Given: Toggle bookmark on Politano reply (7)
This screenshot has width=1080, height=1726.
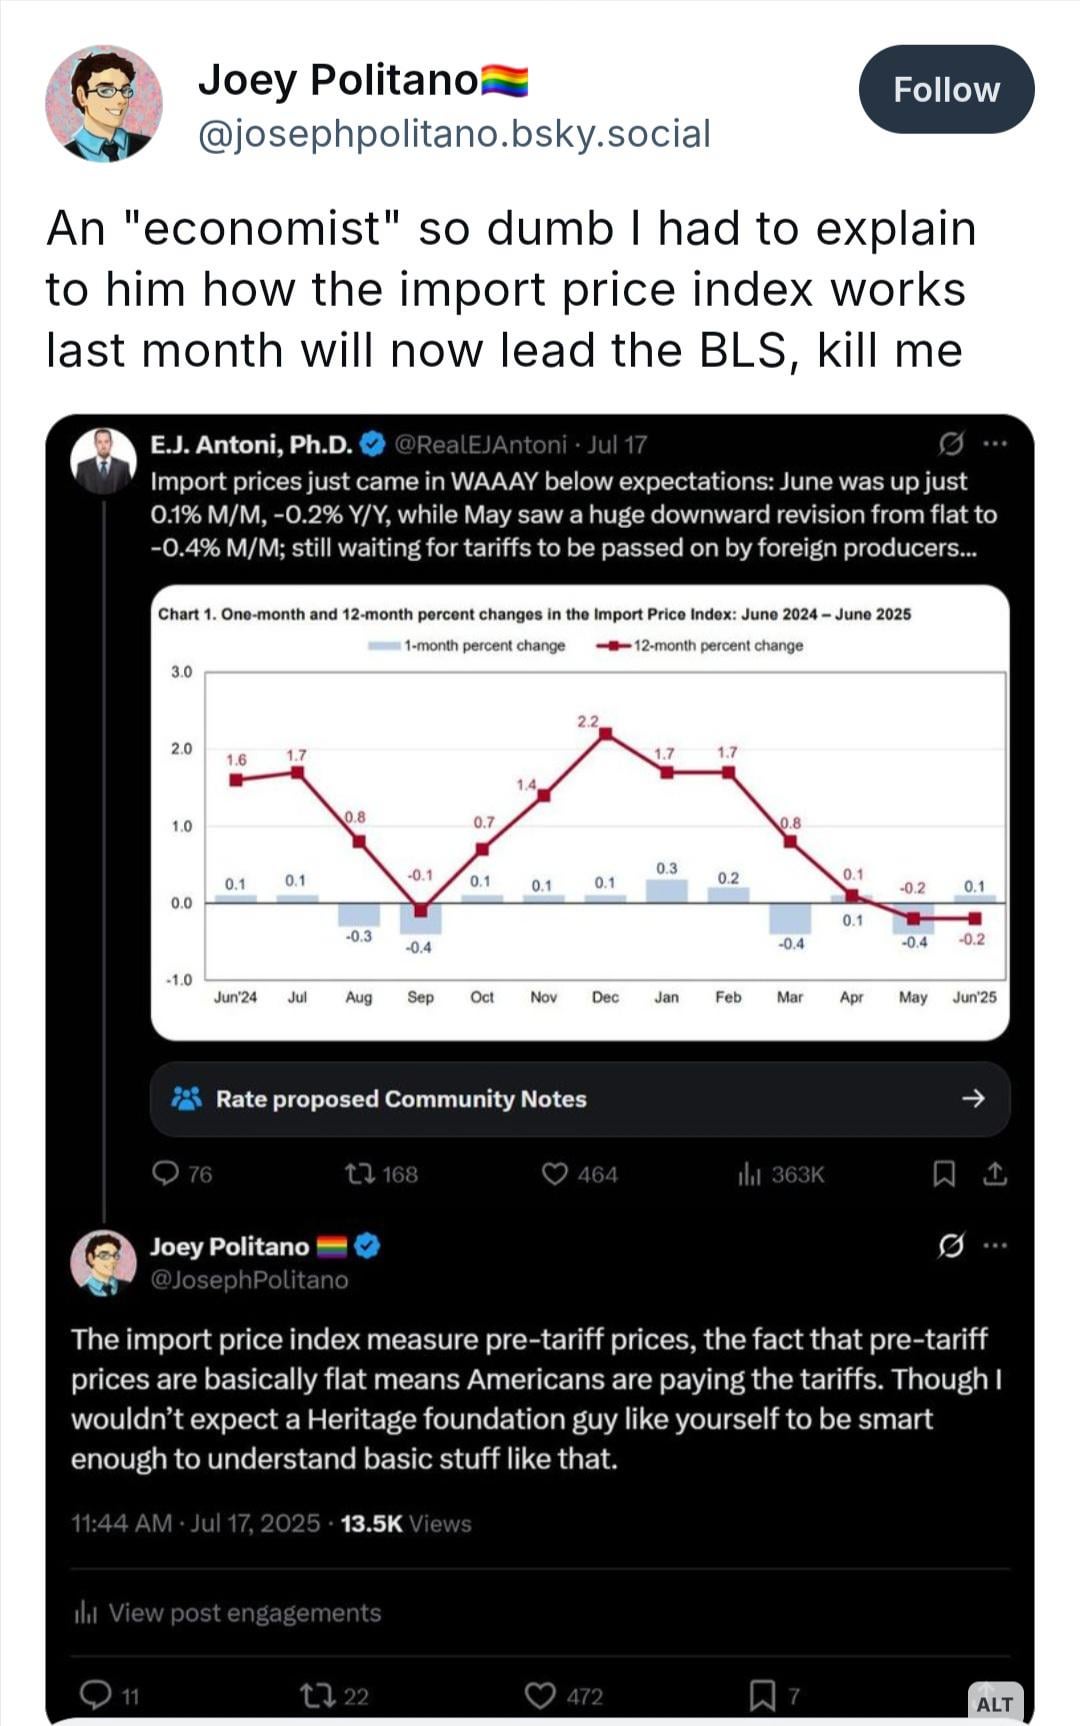Looking at the screenshot, I should [x=762, y=1695].
